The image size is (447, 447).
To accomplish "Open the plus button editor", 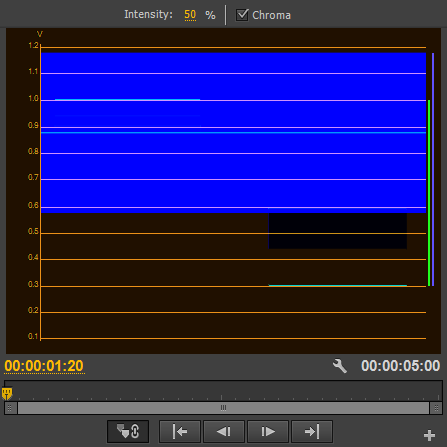I will pyautogui.click(x=429, y=435).
